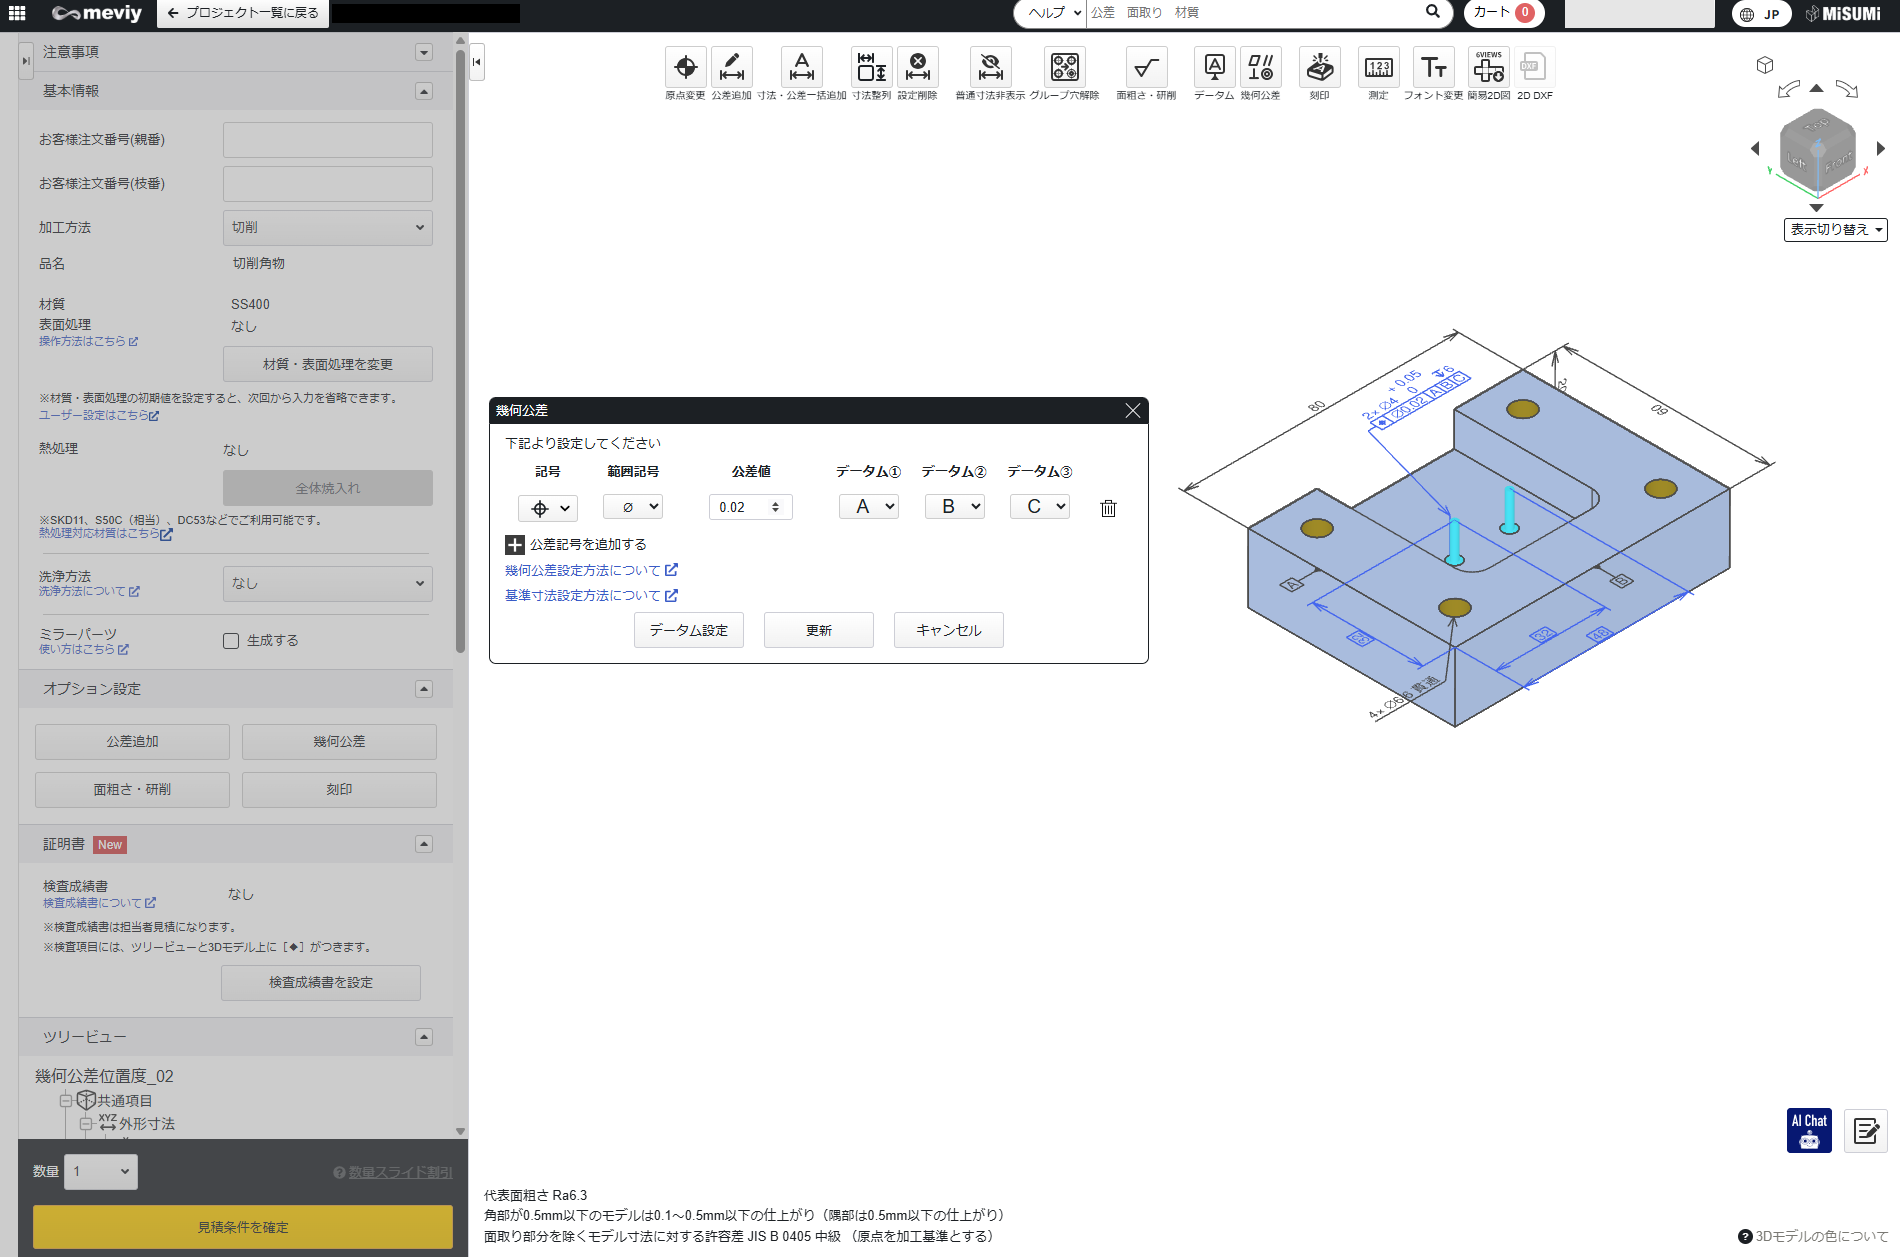Image resolution: width=1900 pixels, height=1257 pixels.
Task: Open the apps grid menu icon
Action: coord(17,13)
